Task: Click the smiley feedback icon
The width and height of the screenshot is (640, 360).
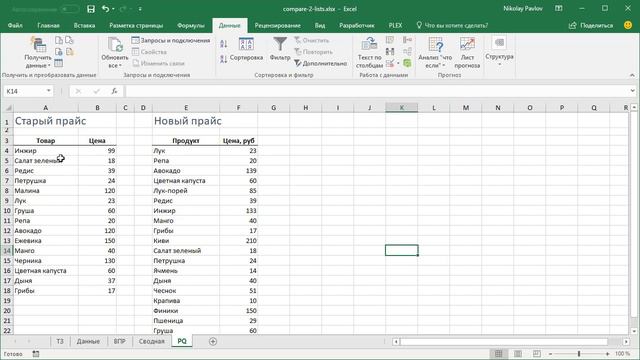Action: pyautogui.click(x=628, y=25)
